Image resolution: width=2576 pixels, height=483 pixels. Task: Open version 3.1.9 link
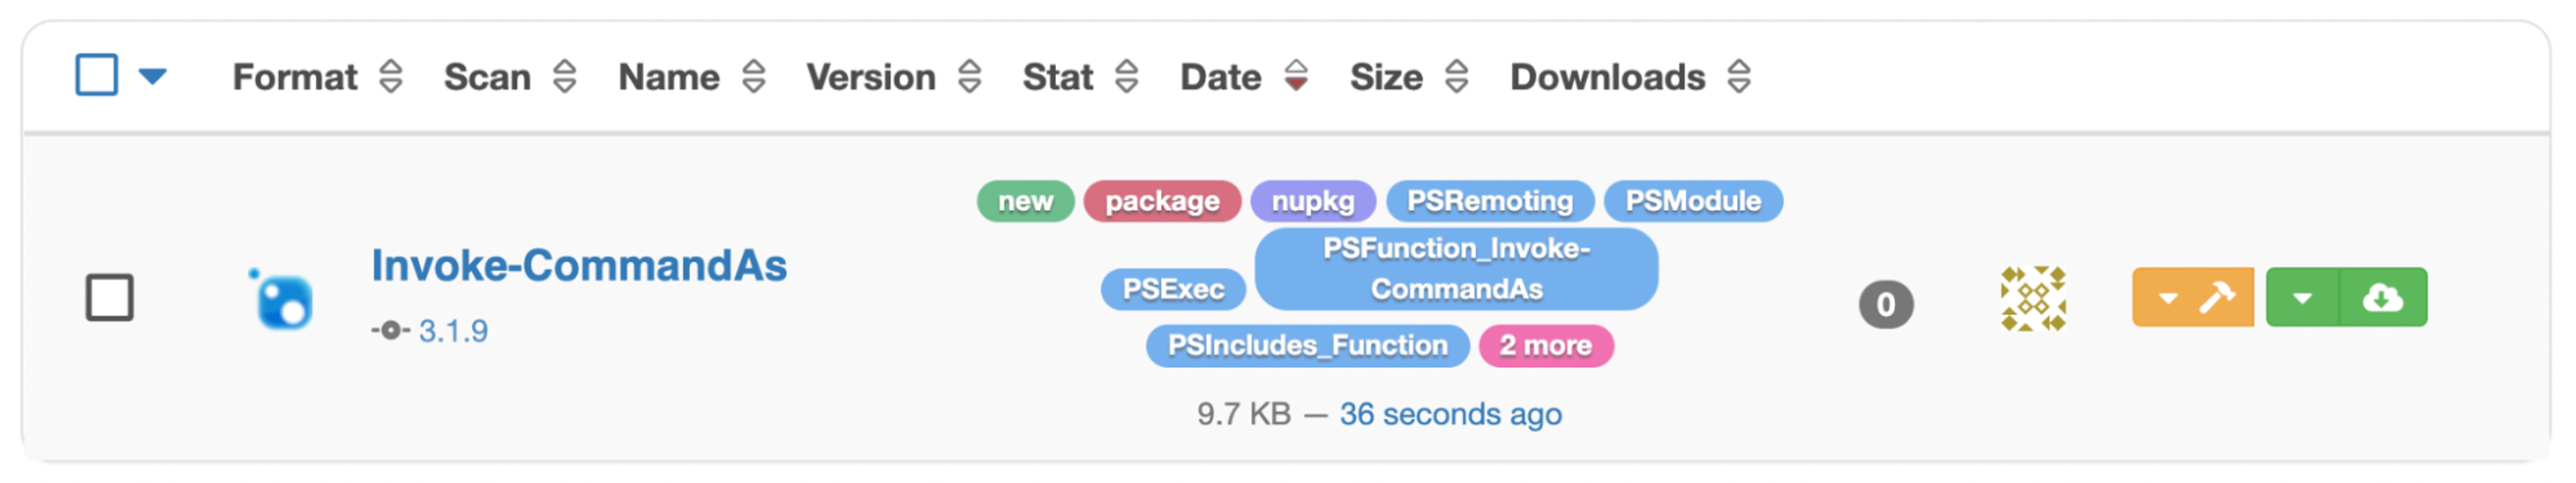(453, 331)
